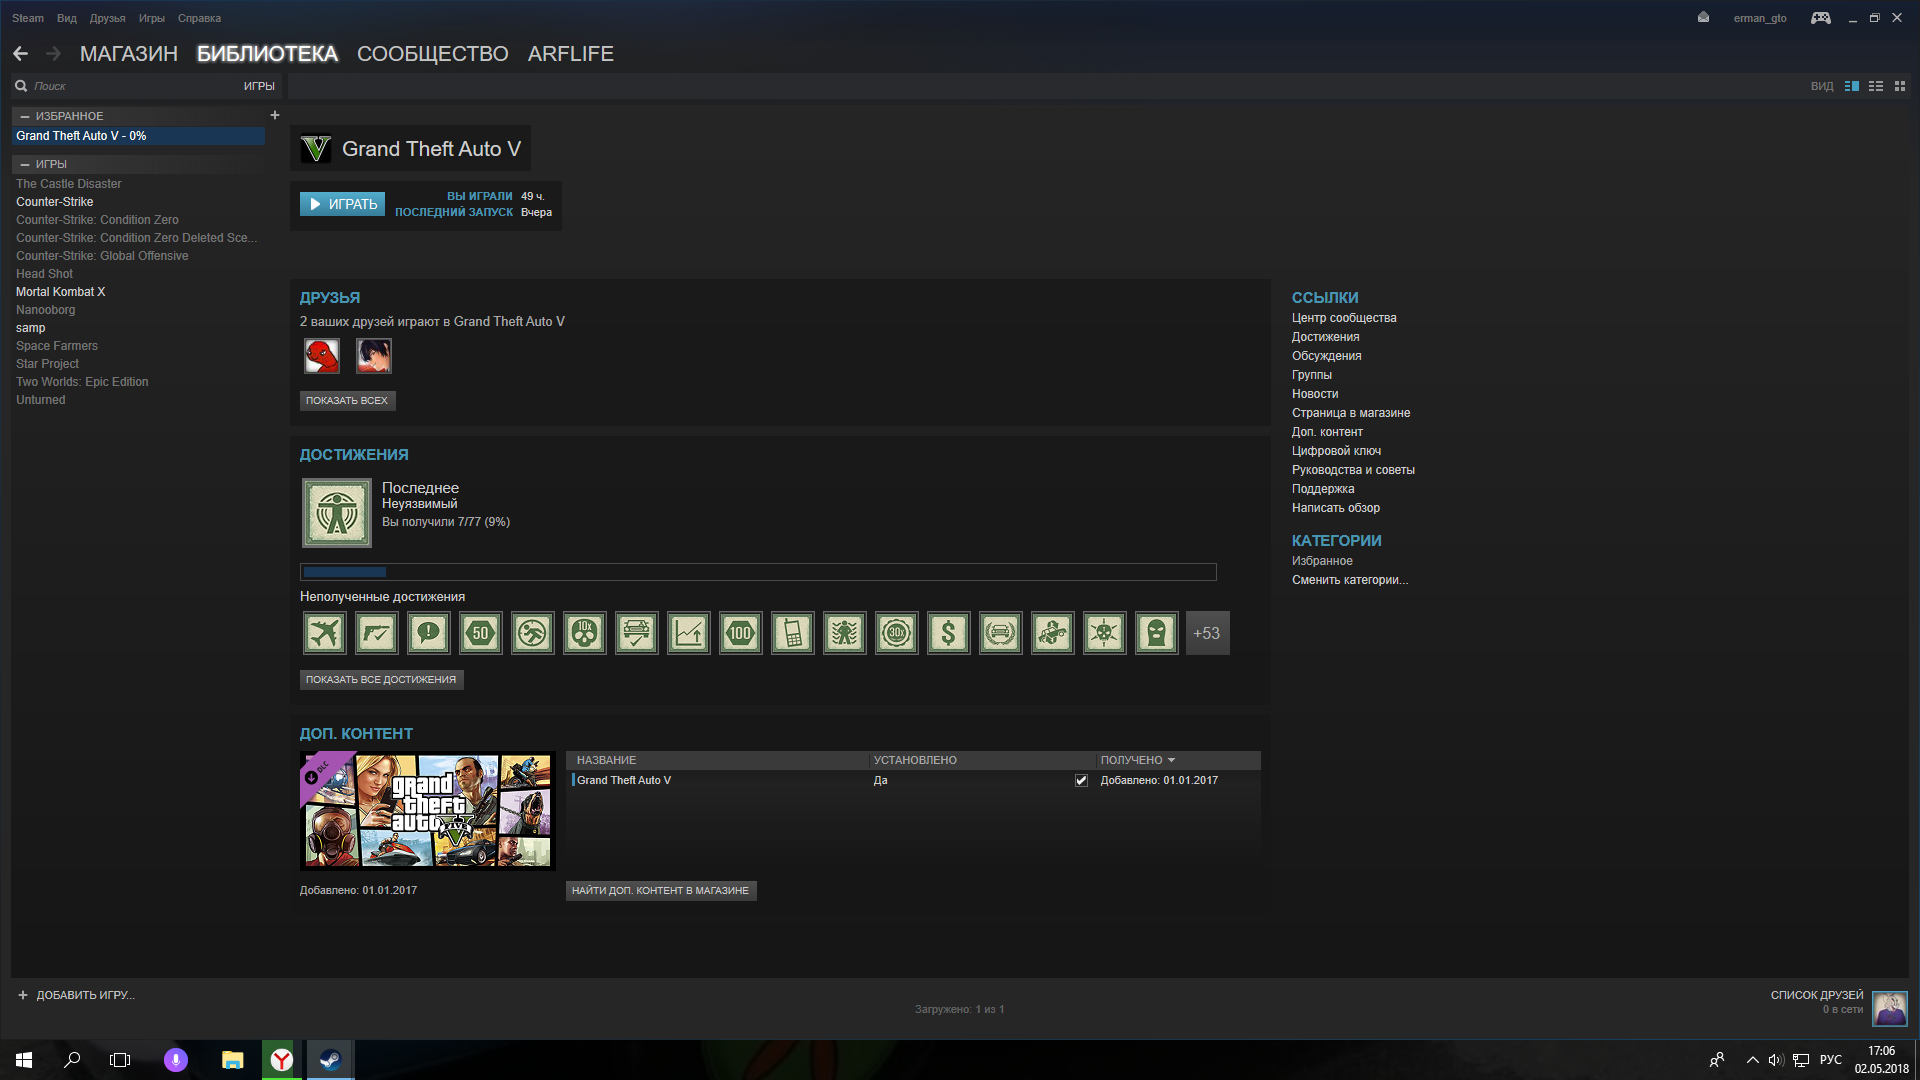The height and width of the screenshot is (1080, 1920).
Task: Click the taskbar volume icon
Action: click(1776, 1060)
